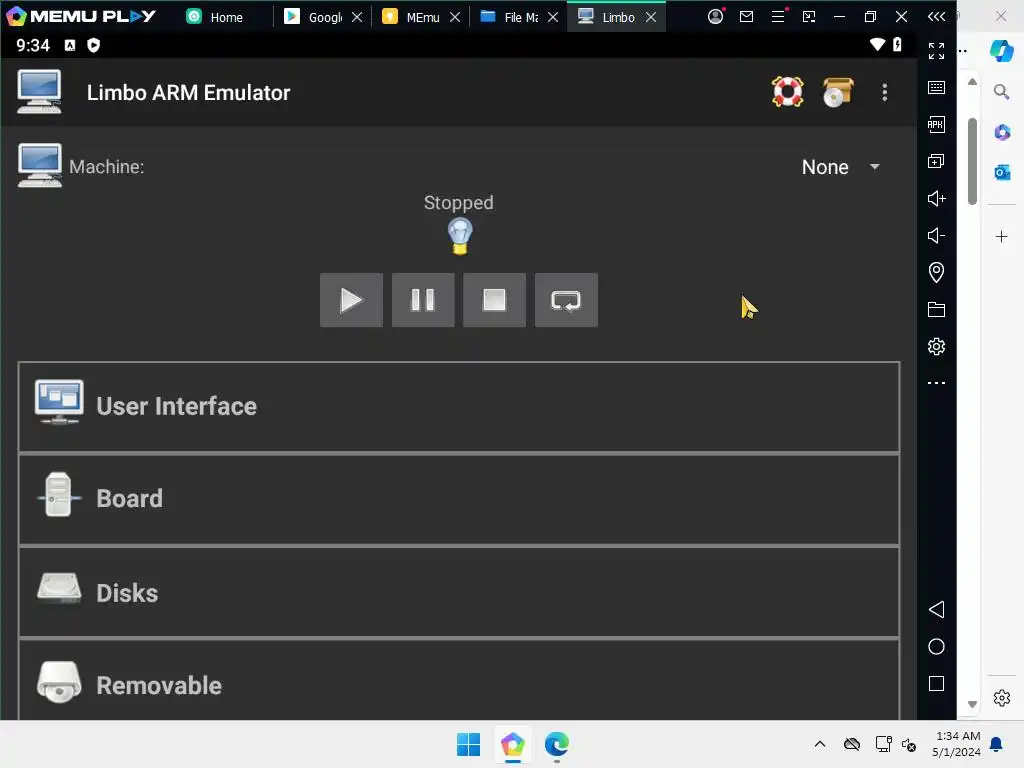This screenshot has width=1024, height=768.
Task: Open the multi-instance manager sidebar icon
Action: click(x=936, y=161)
